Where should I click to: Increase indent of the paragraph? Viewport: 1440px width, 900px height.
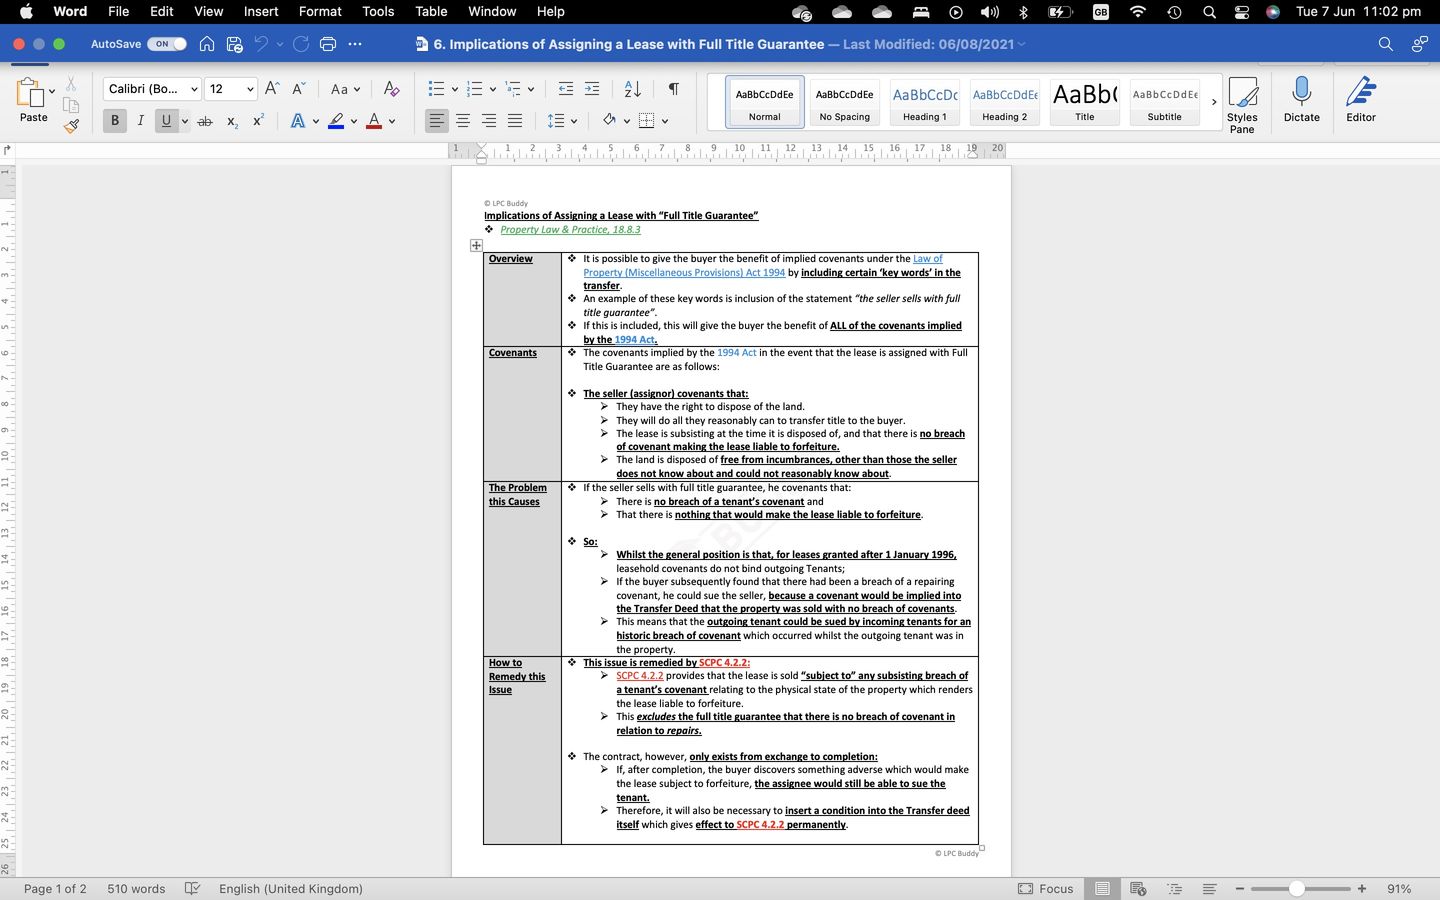click(592, 89)
